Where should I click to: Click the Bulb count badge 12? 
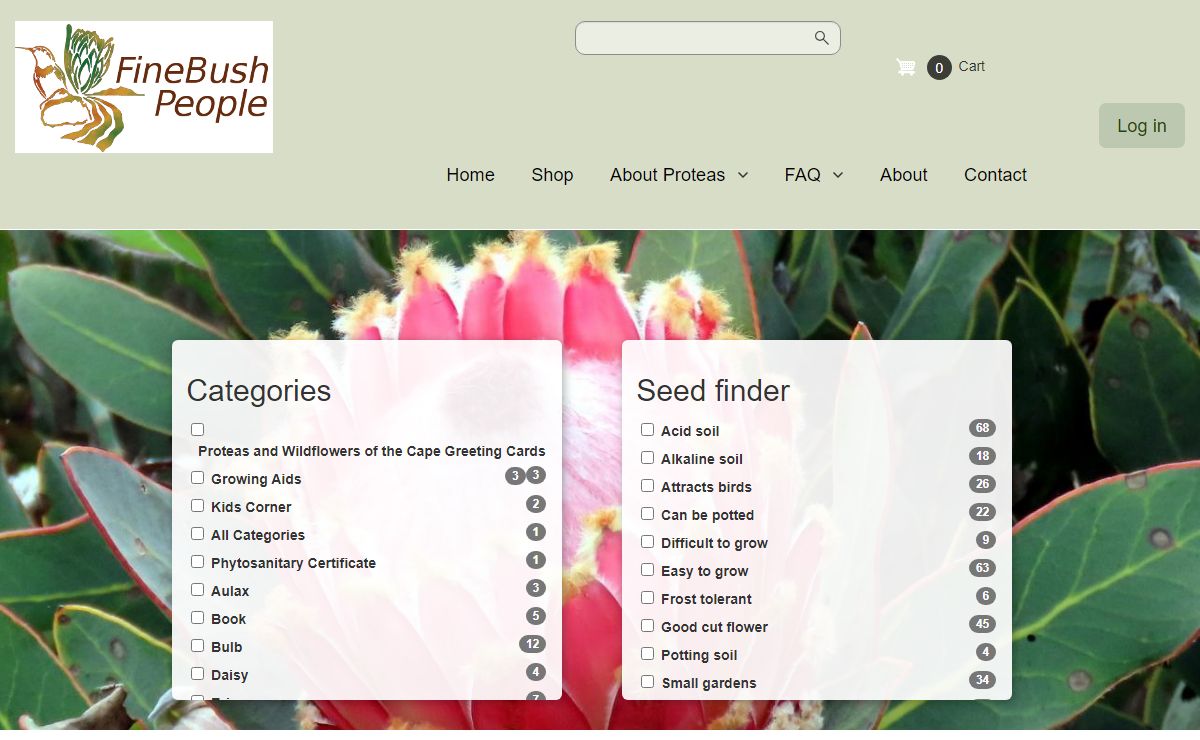coord(532,644)
